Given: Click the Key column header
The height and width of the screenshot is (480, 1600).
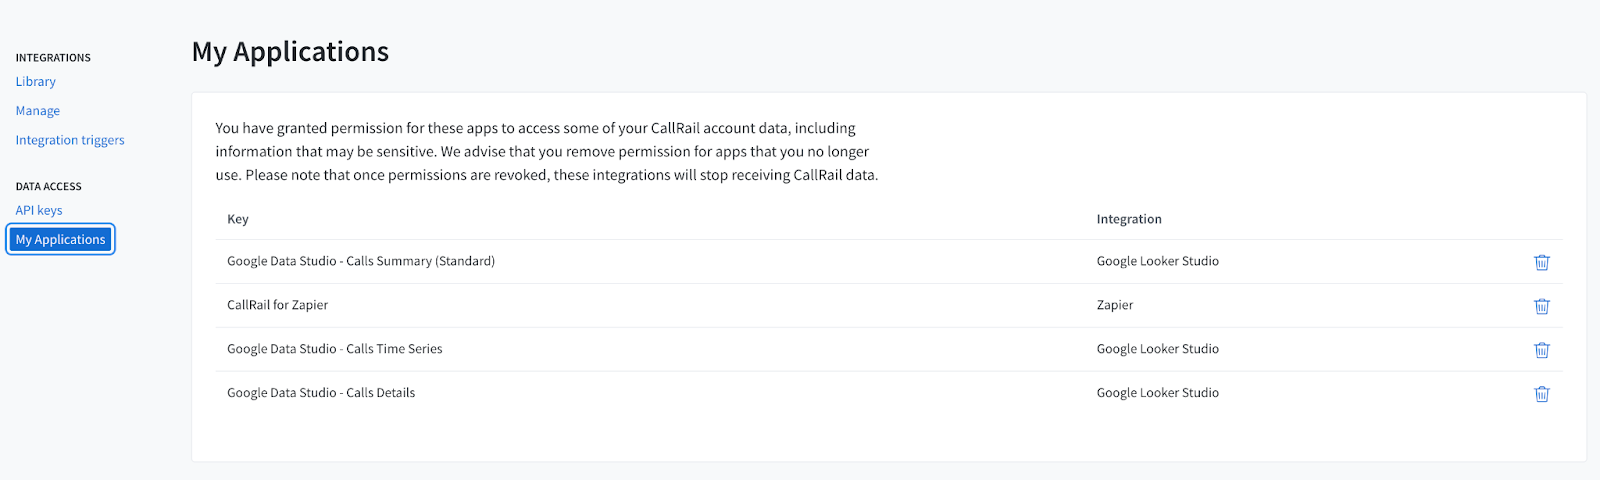Looking at the screenshot, I should [238, 219].
